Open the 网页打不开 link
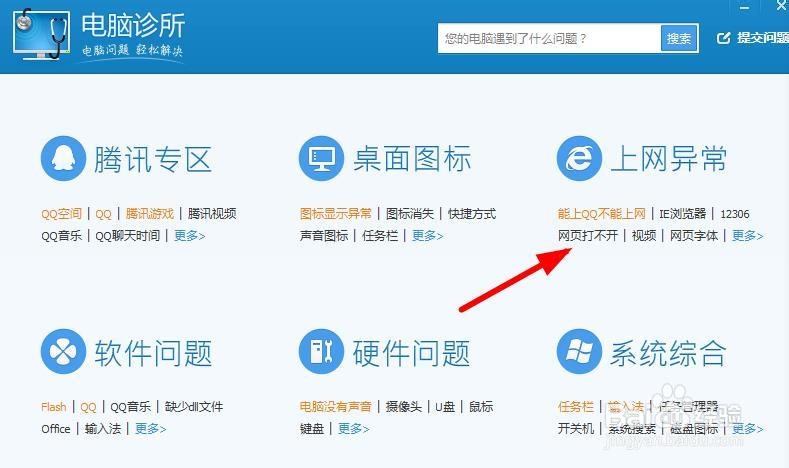This screenshot has width=789, height=468. (x=588, y=236)
